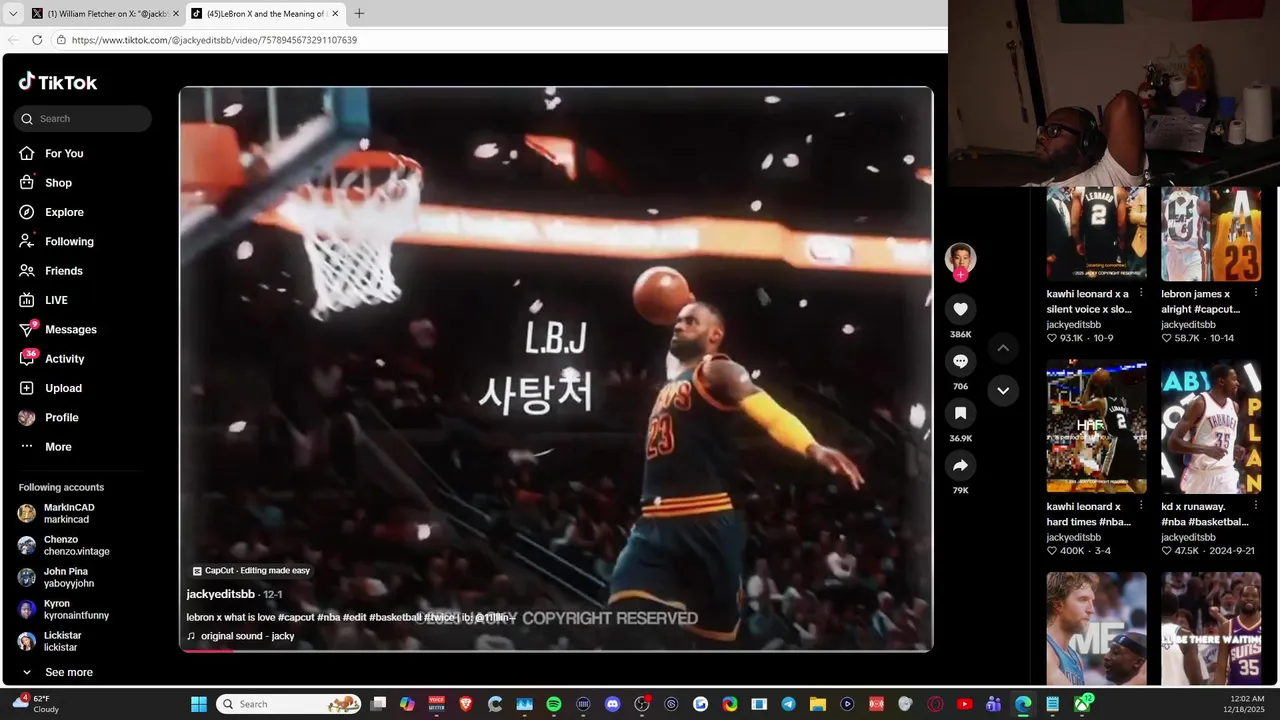Go to the previous video
This screenshot has height=720, width=1280.
(x=1003, y=348)
